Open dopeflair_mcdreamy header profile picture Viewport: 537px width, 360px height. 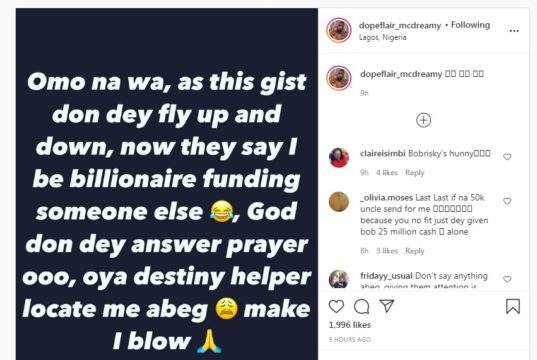[x=339, y=30]
